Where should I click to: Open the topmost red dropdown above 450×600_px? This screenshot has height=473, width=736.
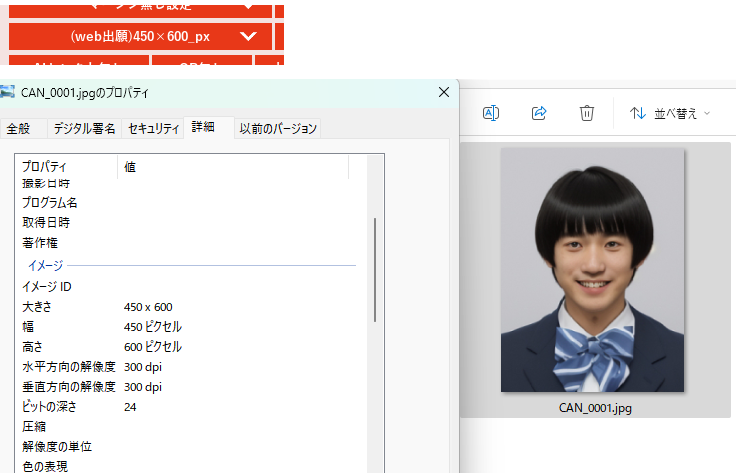pos(140,6)
